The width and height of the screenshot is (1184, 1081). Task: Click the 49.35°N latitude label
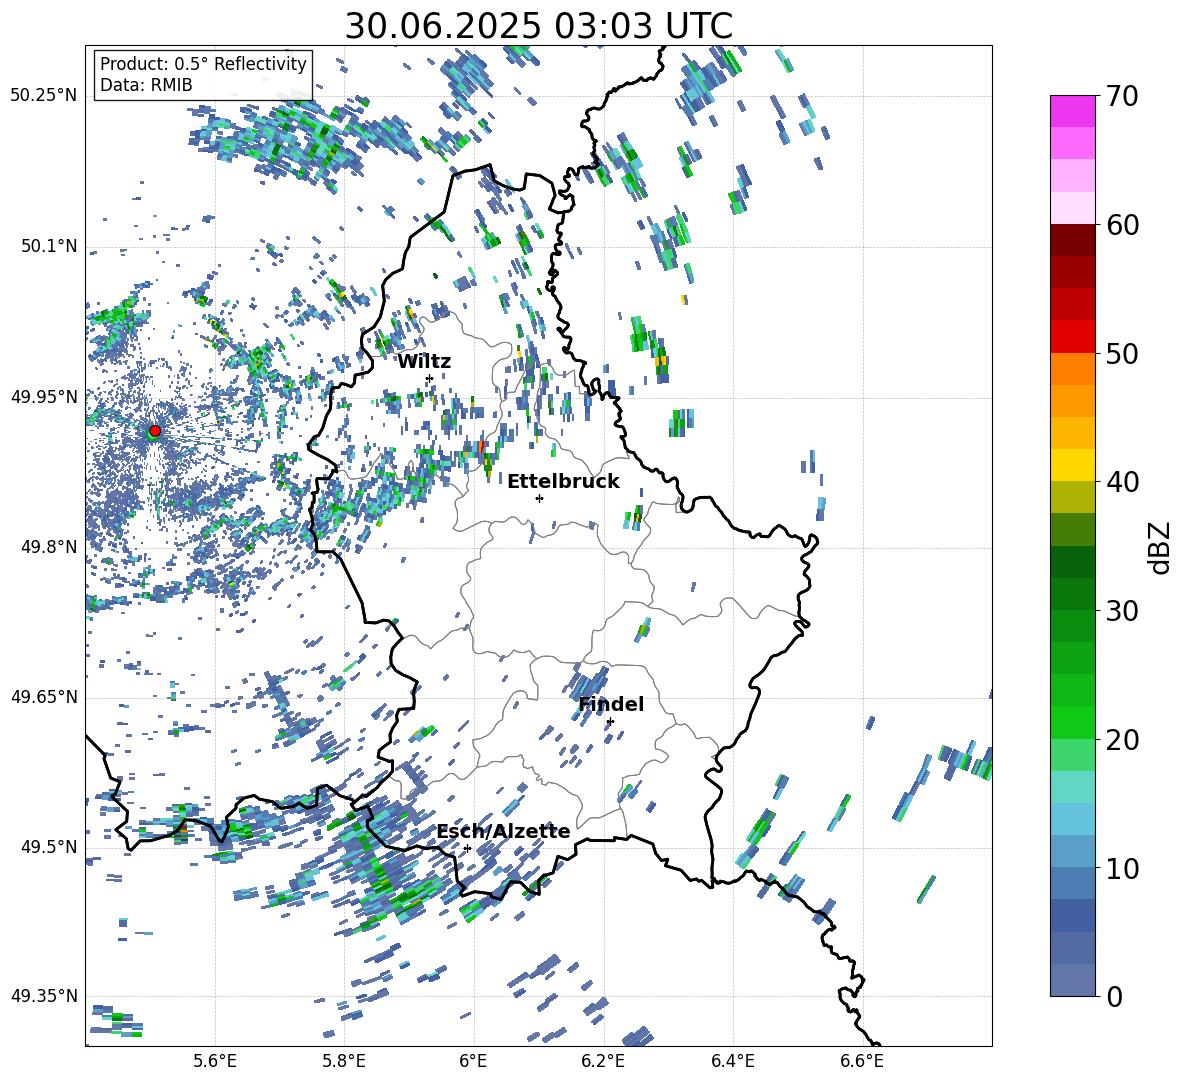(x=43, y=996)
